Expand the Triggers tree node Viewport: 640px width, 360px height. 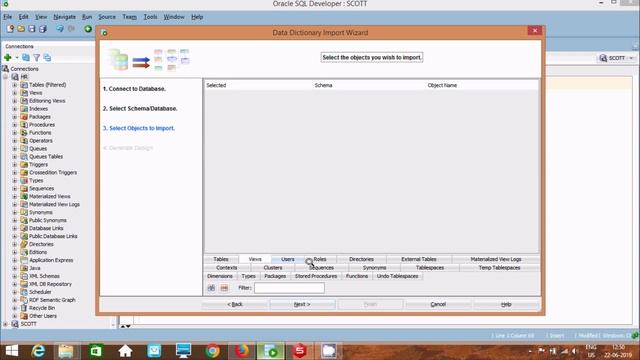pyautogui.click(x=15, y=164)
